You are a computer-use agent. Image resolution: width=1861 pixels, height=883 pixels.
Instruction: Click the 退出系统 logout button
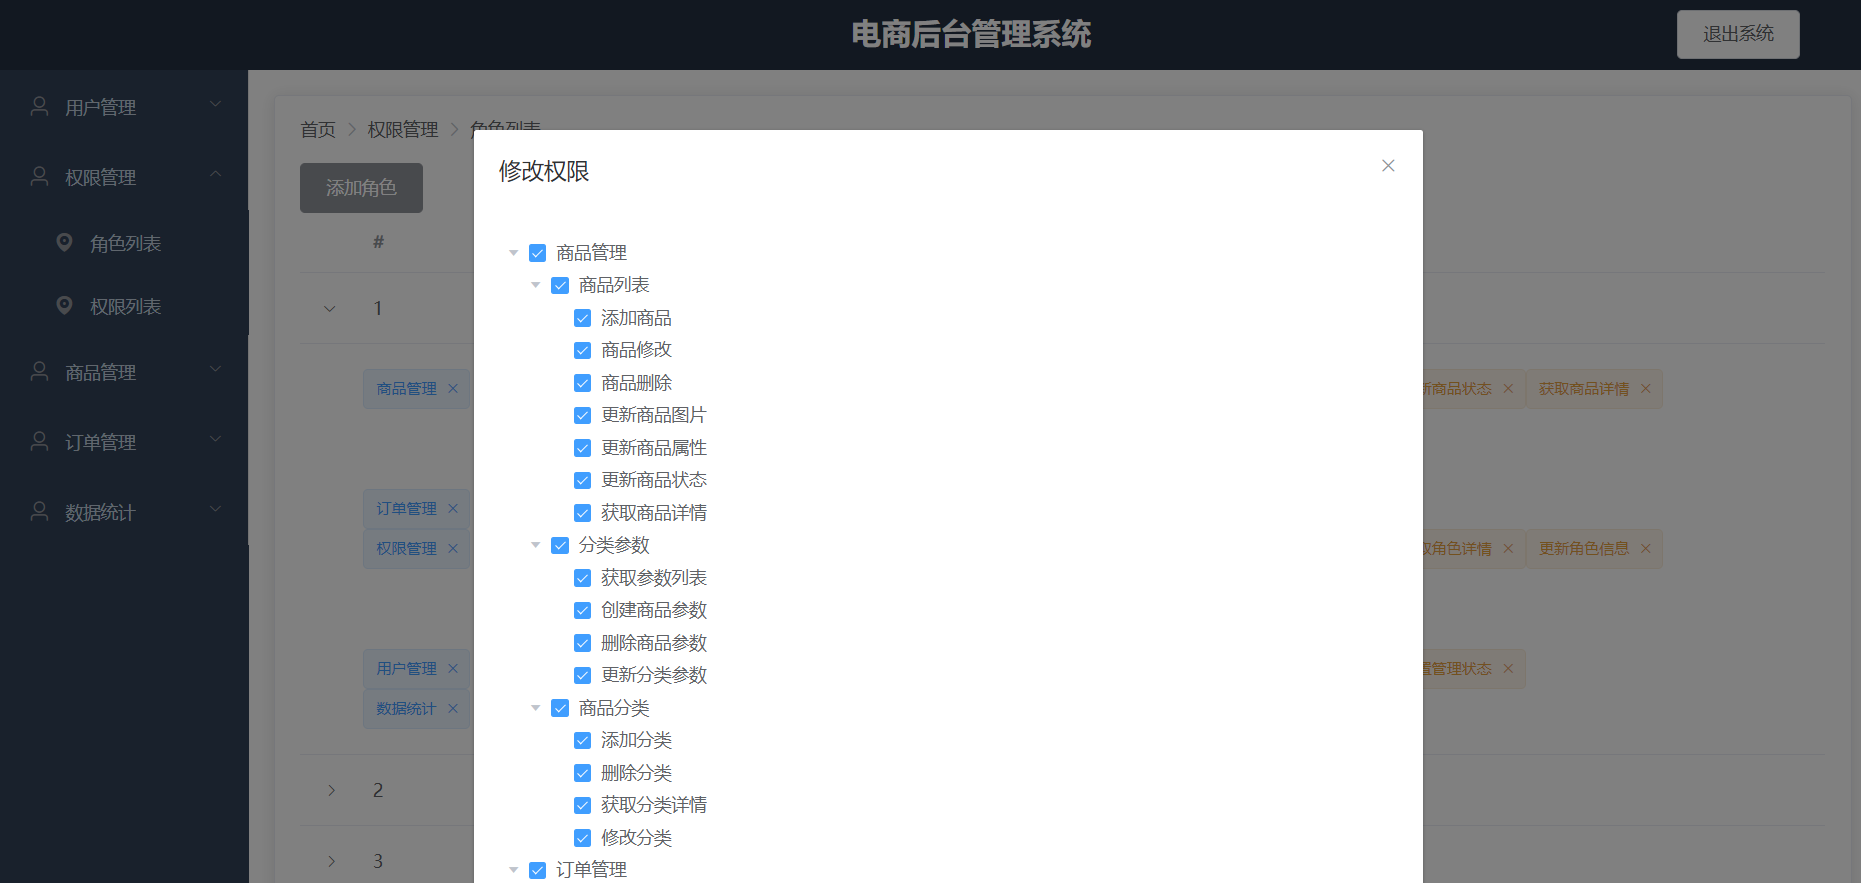tap(1738, 34)
